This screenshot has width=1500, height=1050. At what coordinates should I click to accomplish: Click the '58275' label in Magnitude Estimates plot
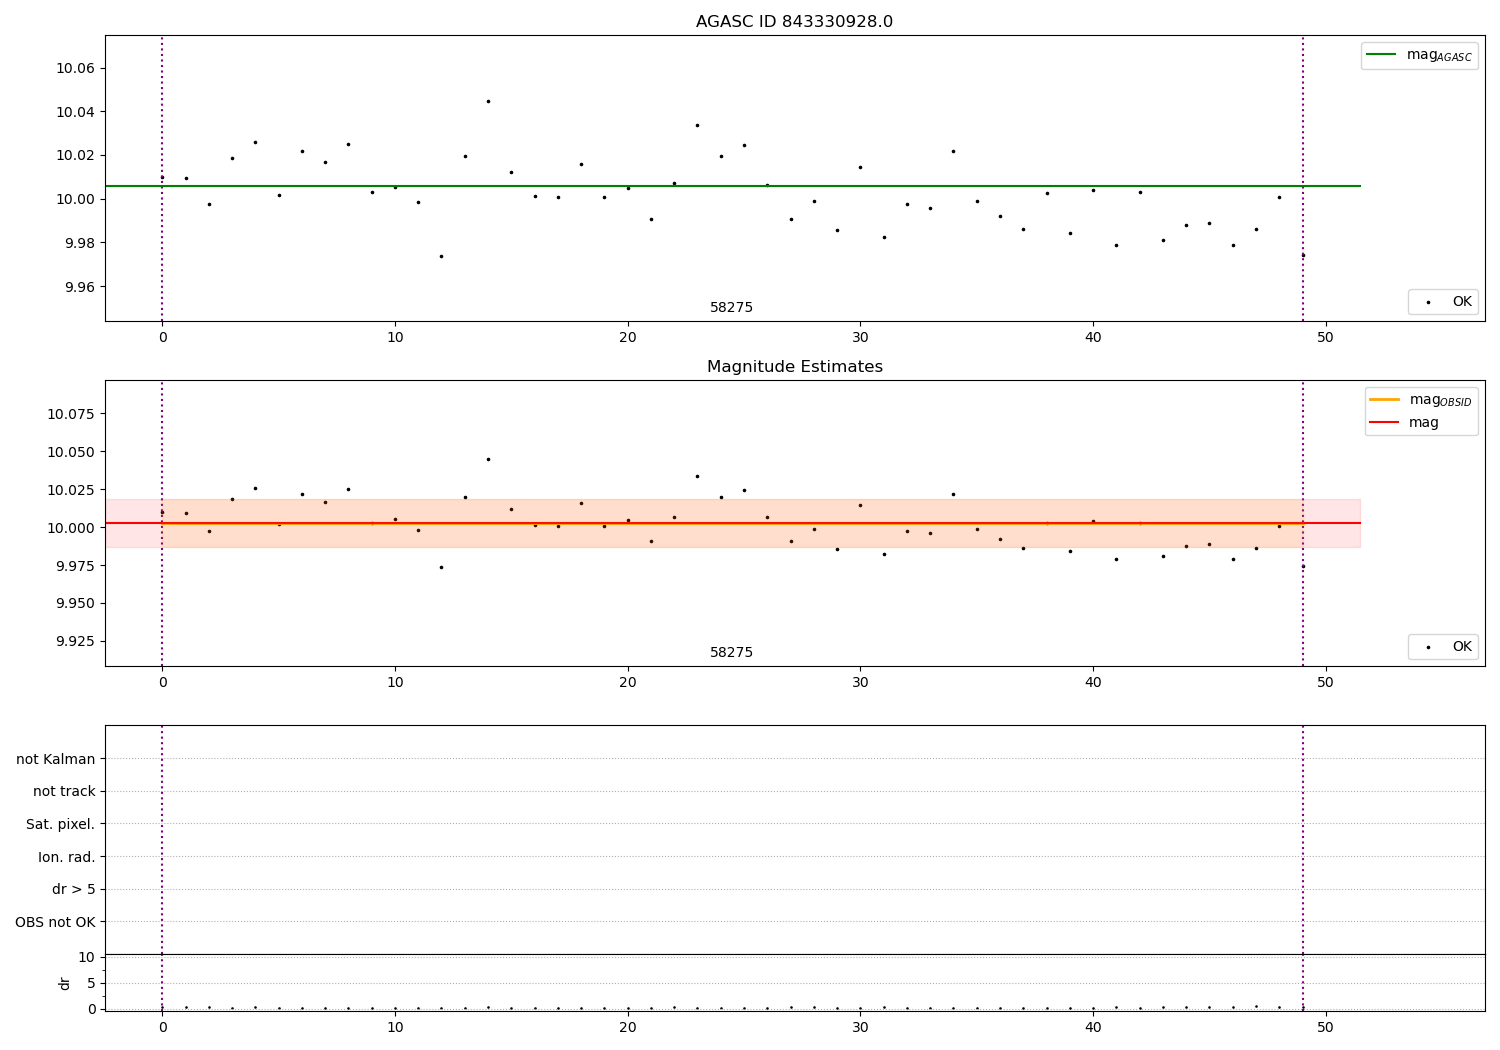tap(731, 653)
